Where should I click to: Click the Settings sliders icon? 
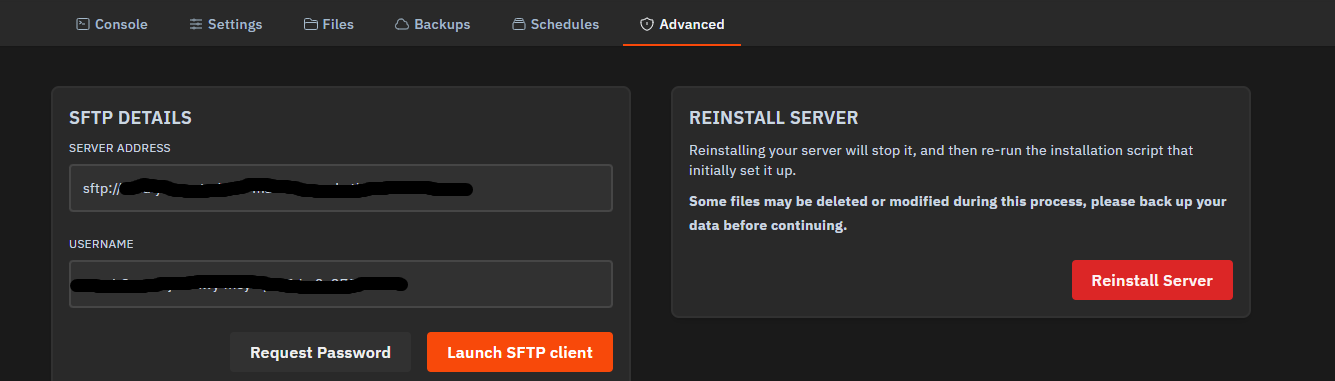click(196, 24)
